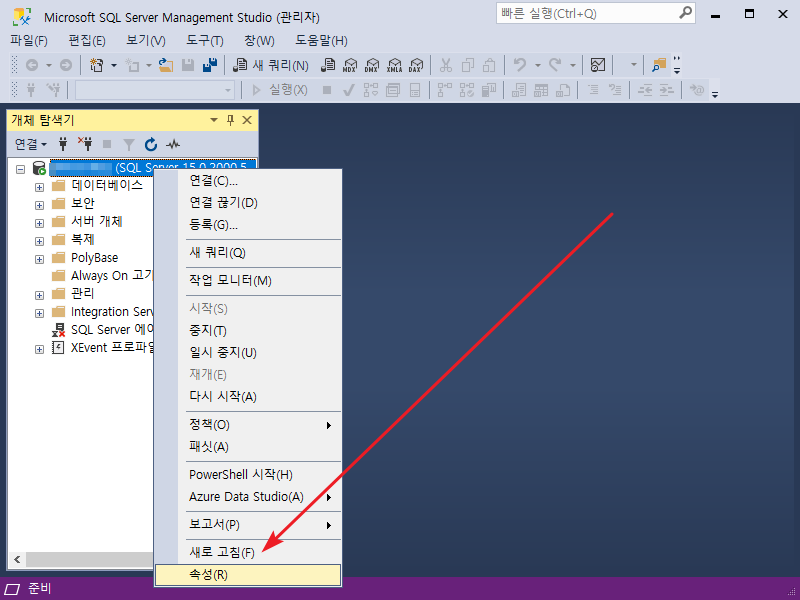Click the Open File folder icon
Viewport: 800px width, 600px height.
[x=165, y=65]
